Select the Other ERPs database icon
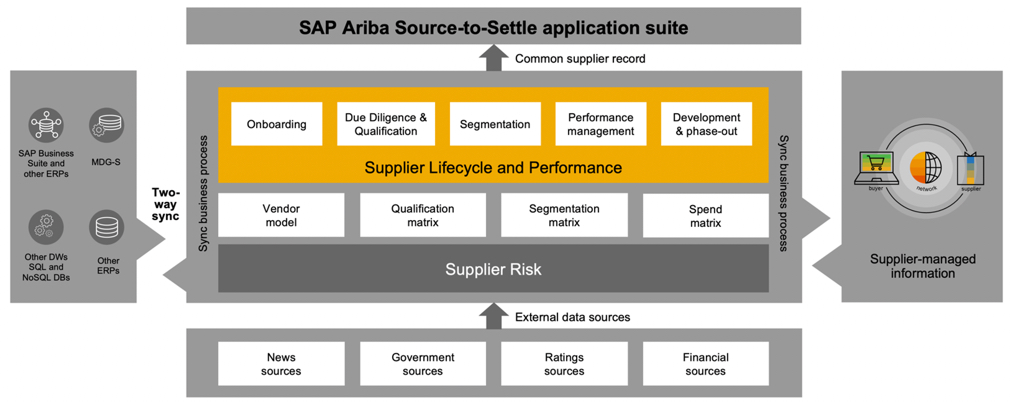 coord(106,228)
